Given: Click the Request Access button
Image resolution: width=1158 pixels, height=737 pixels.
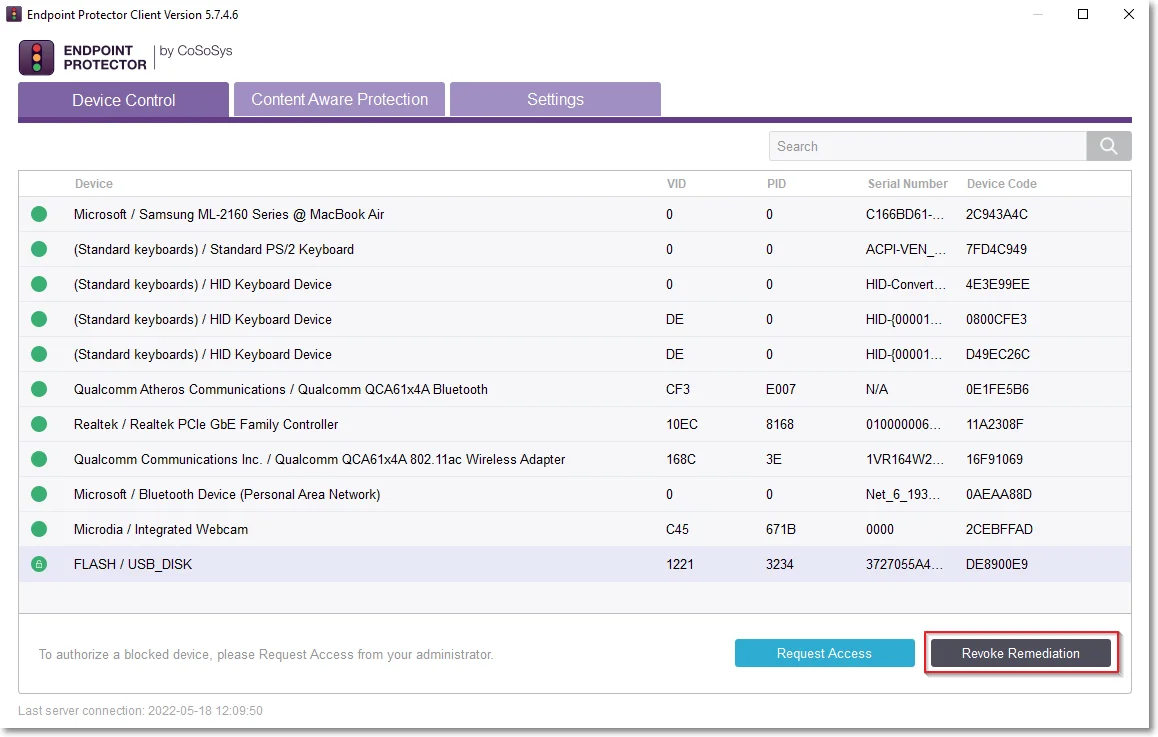Looking at the screenshot, I should (824, 653).
